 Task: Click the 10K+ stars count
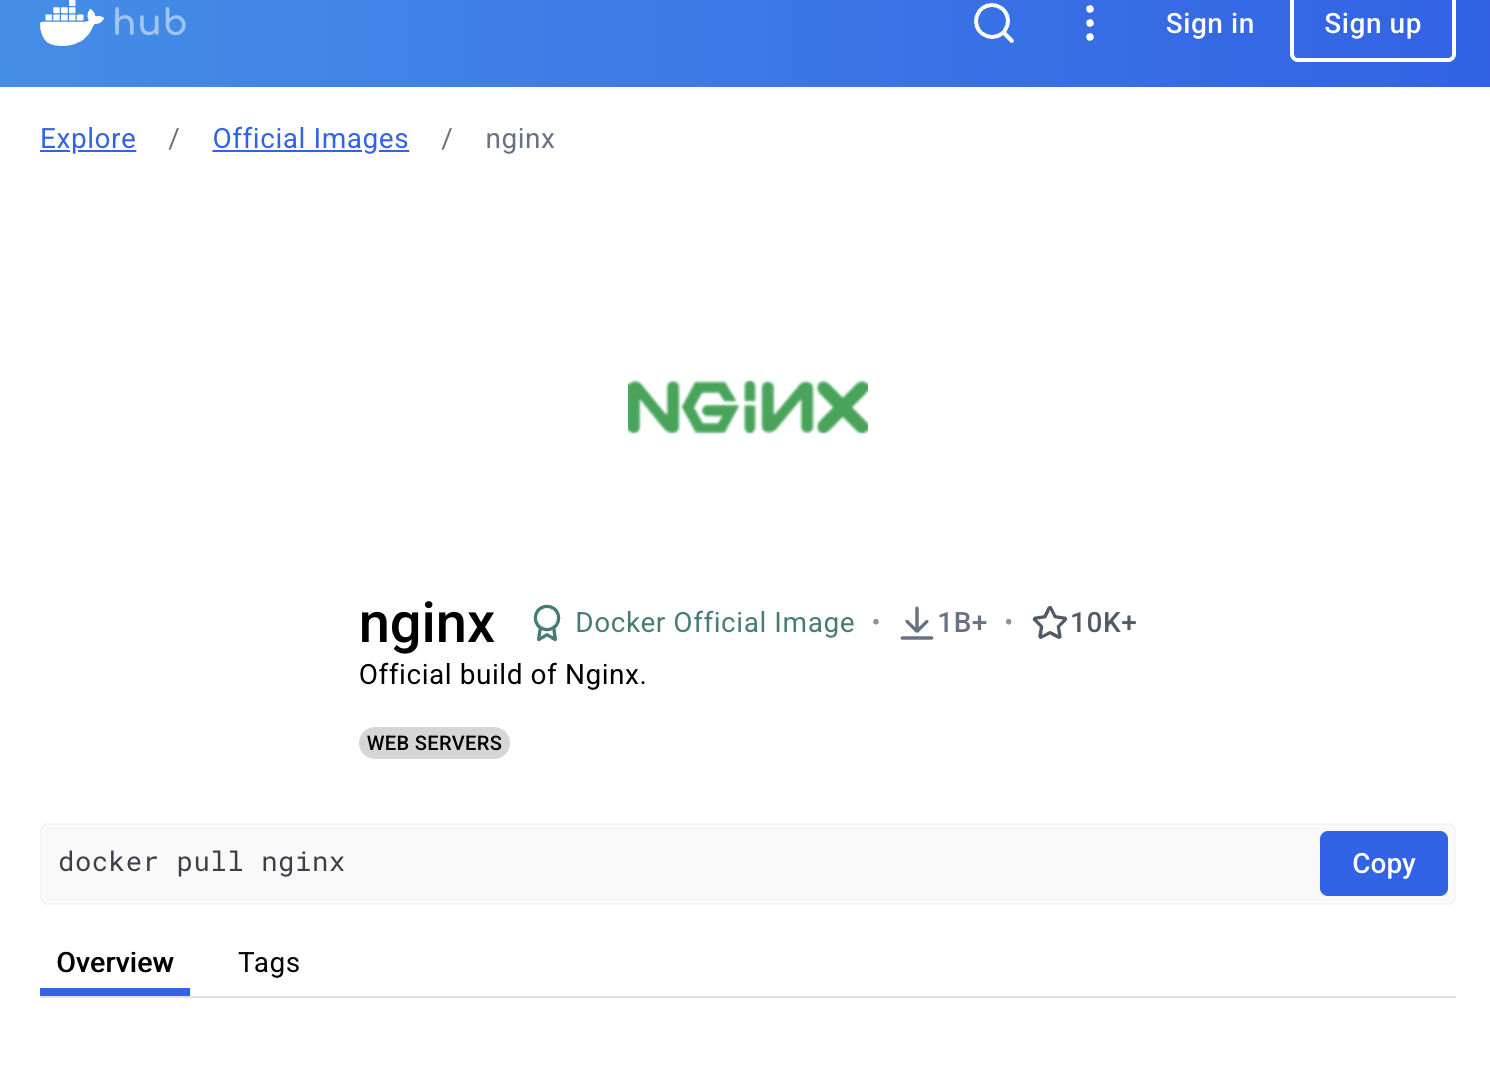[x=1103, y=623]
